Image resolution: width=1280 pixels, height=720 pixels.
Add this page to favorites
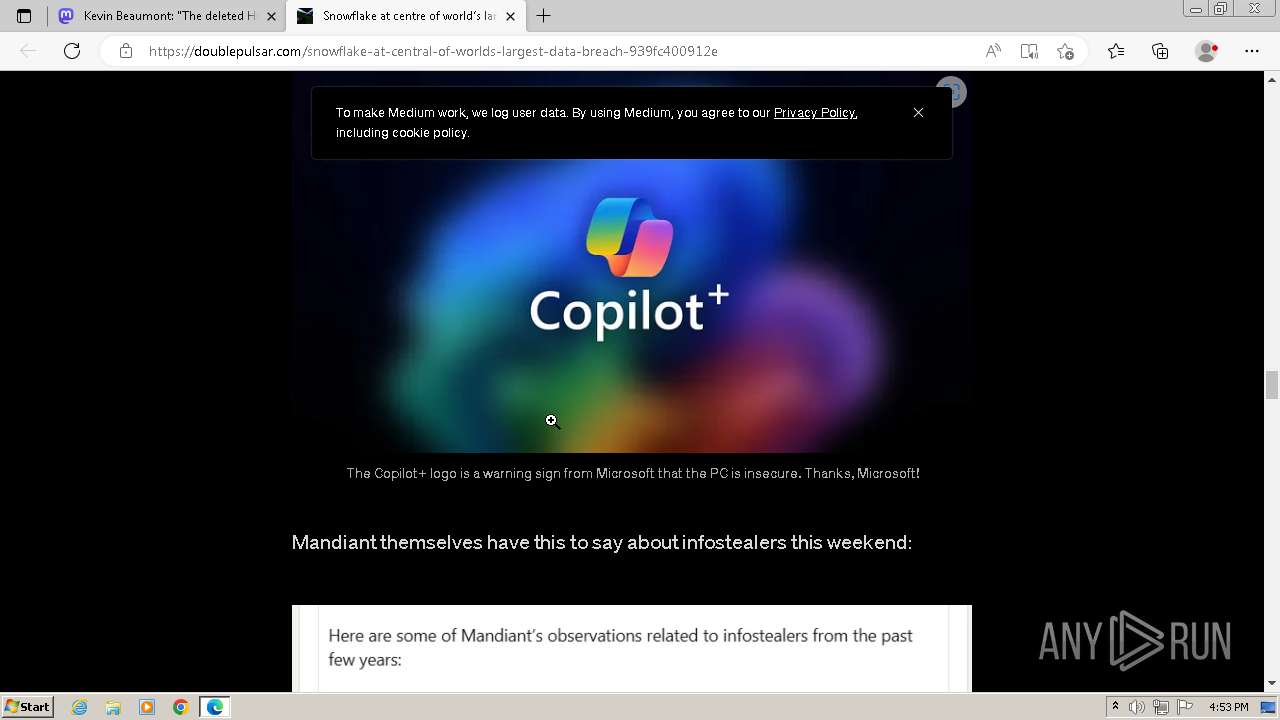[x=1065, y=51]
